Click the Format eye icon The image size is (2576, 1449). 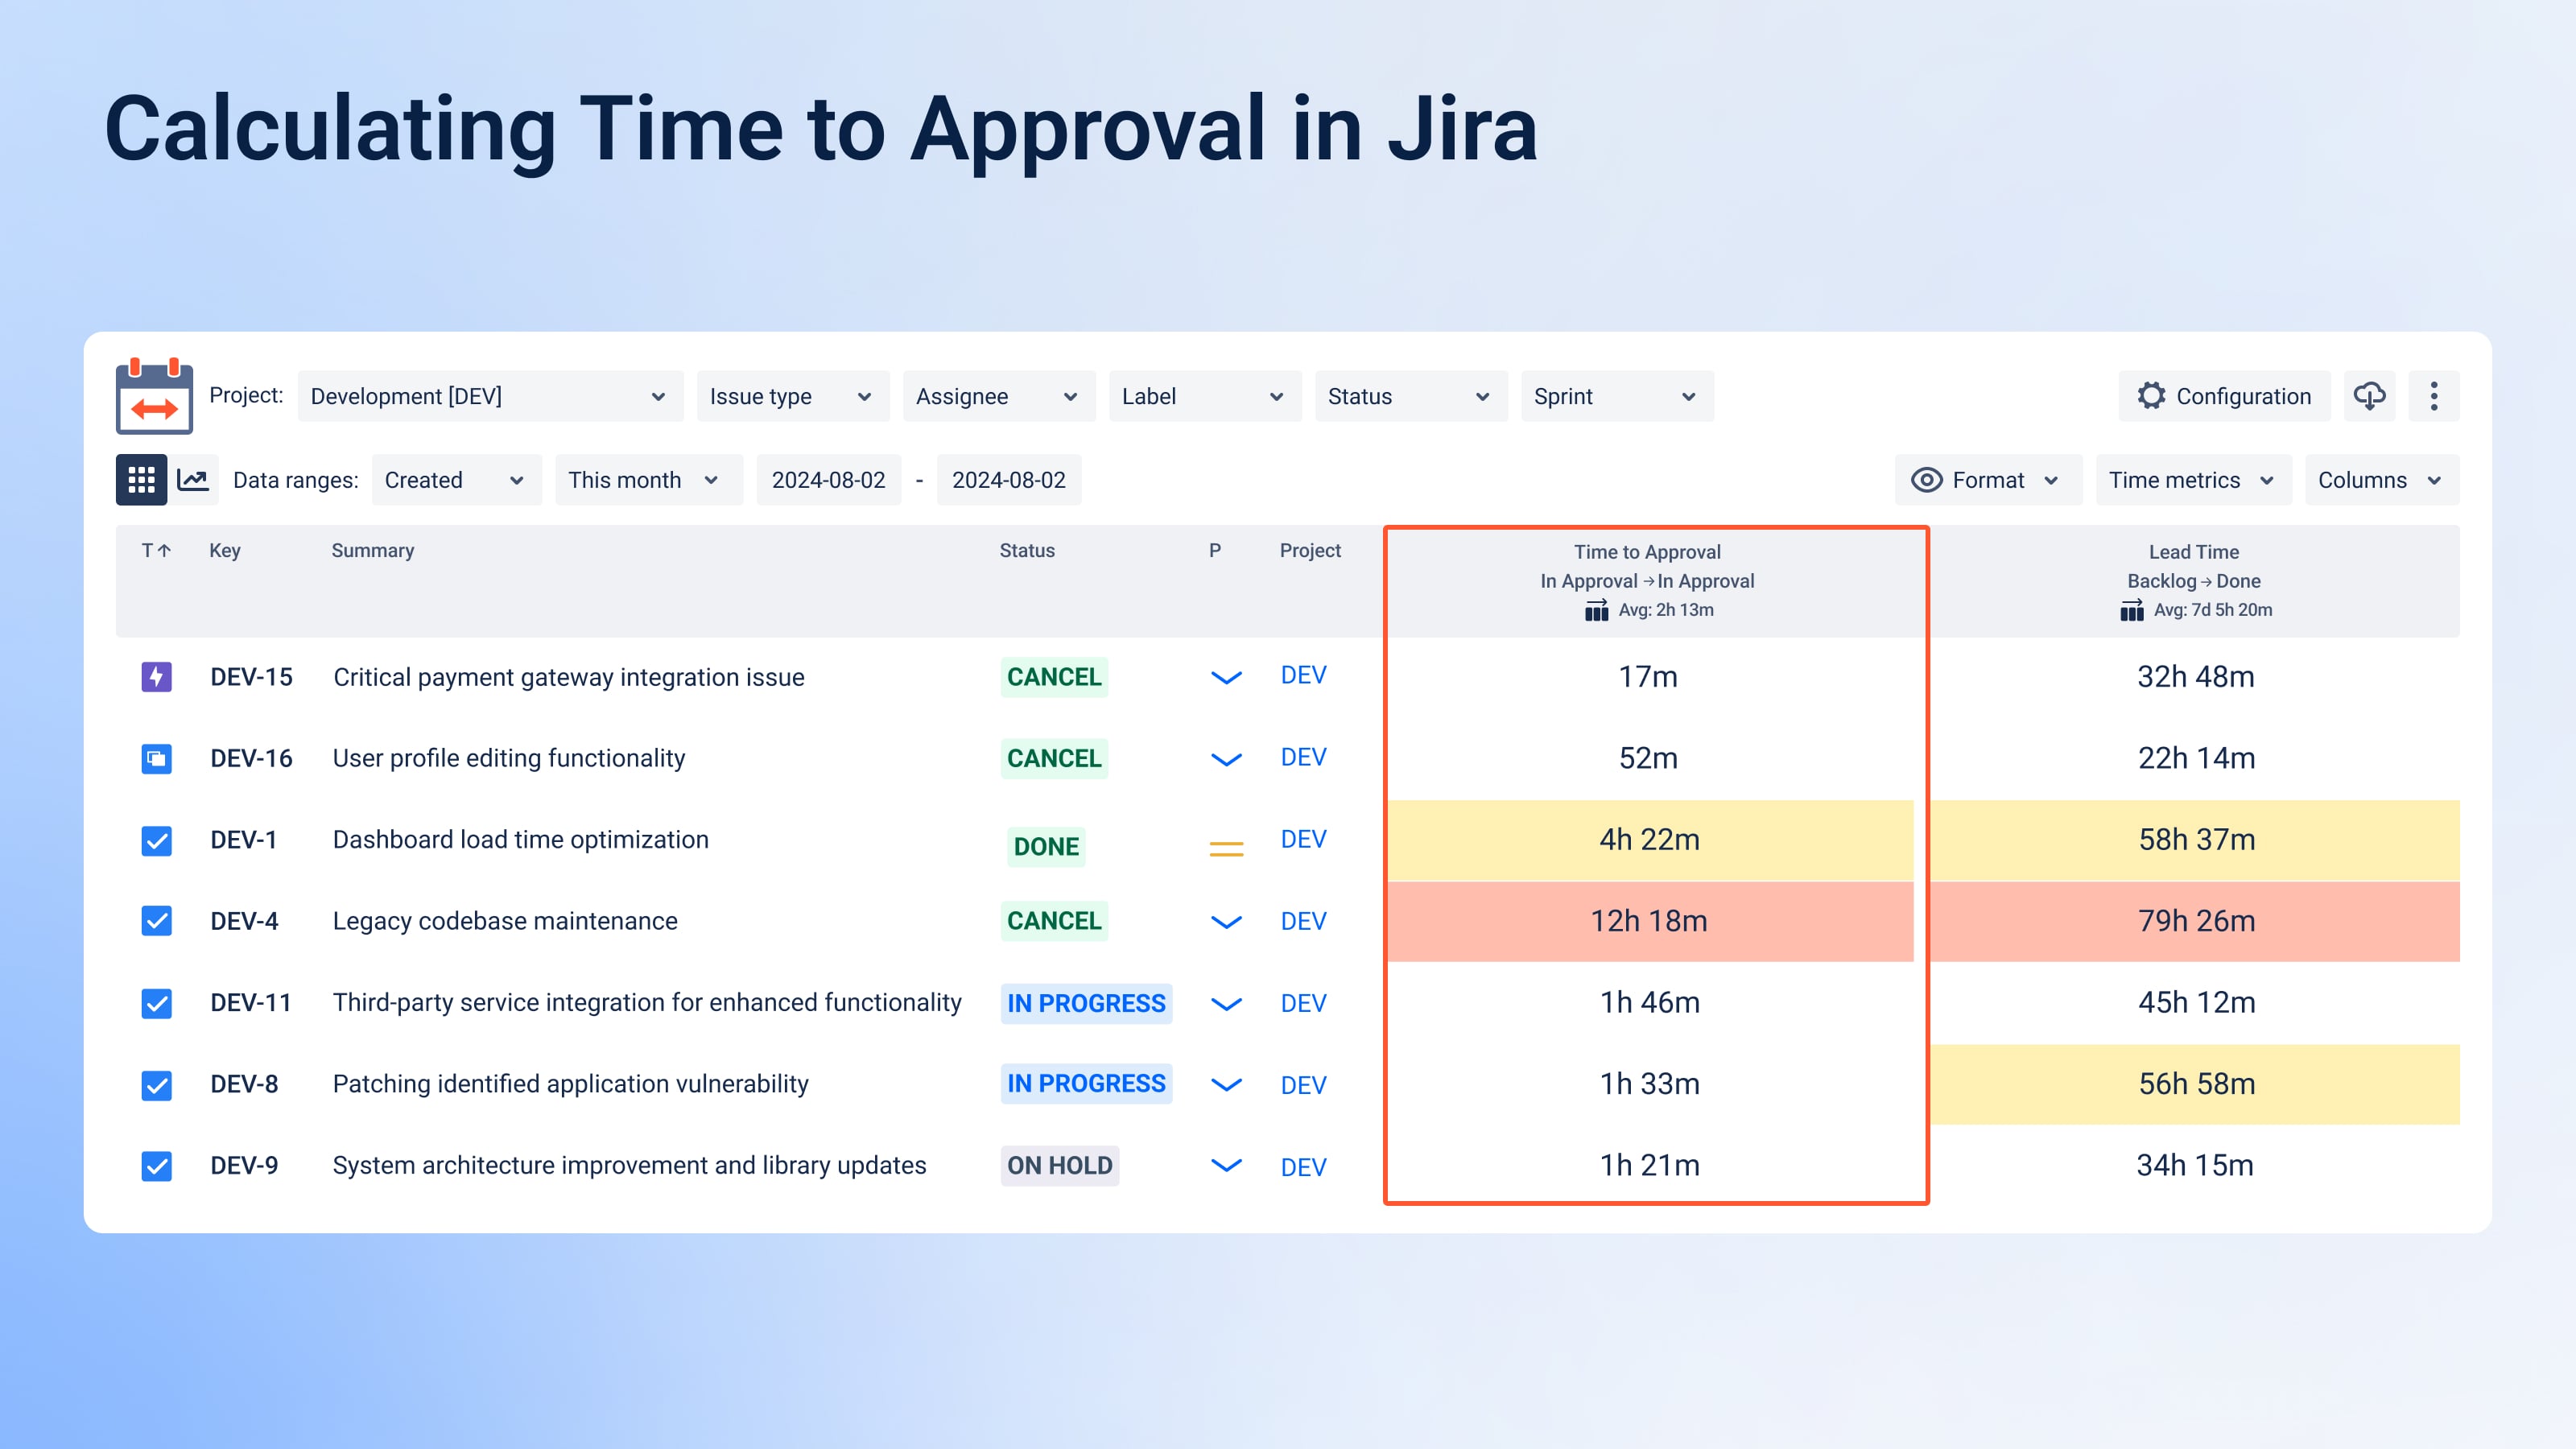point(1926,480)
